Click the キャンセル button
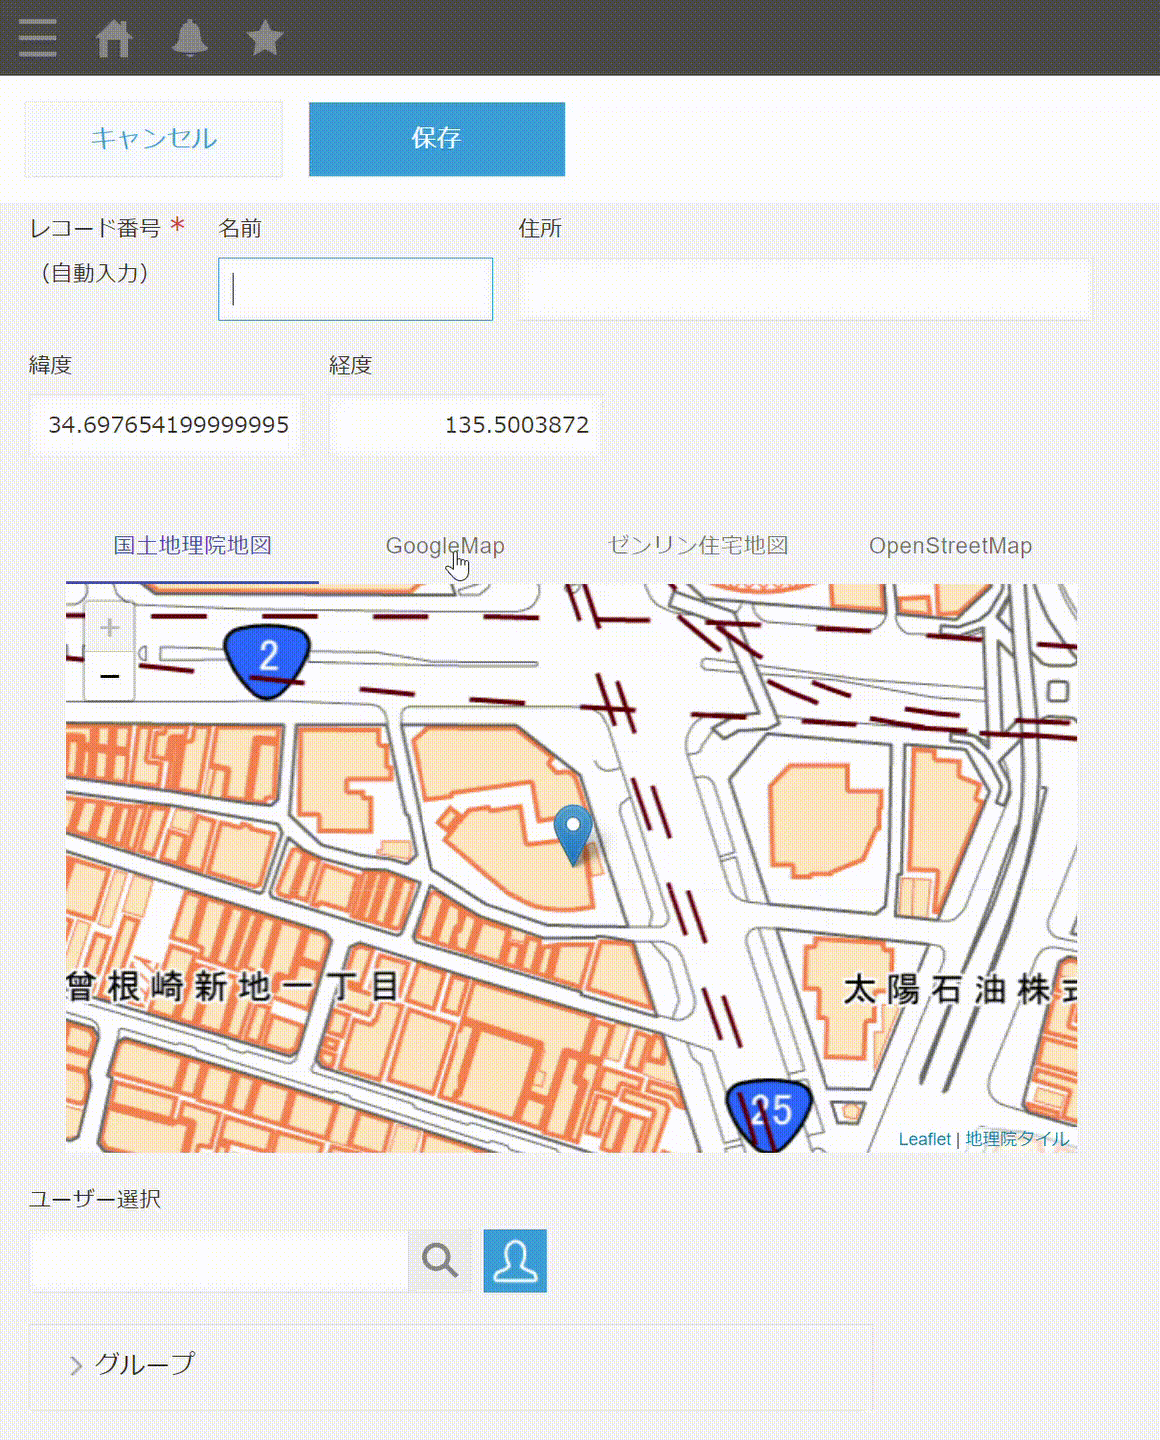 [x=153, y=139]
